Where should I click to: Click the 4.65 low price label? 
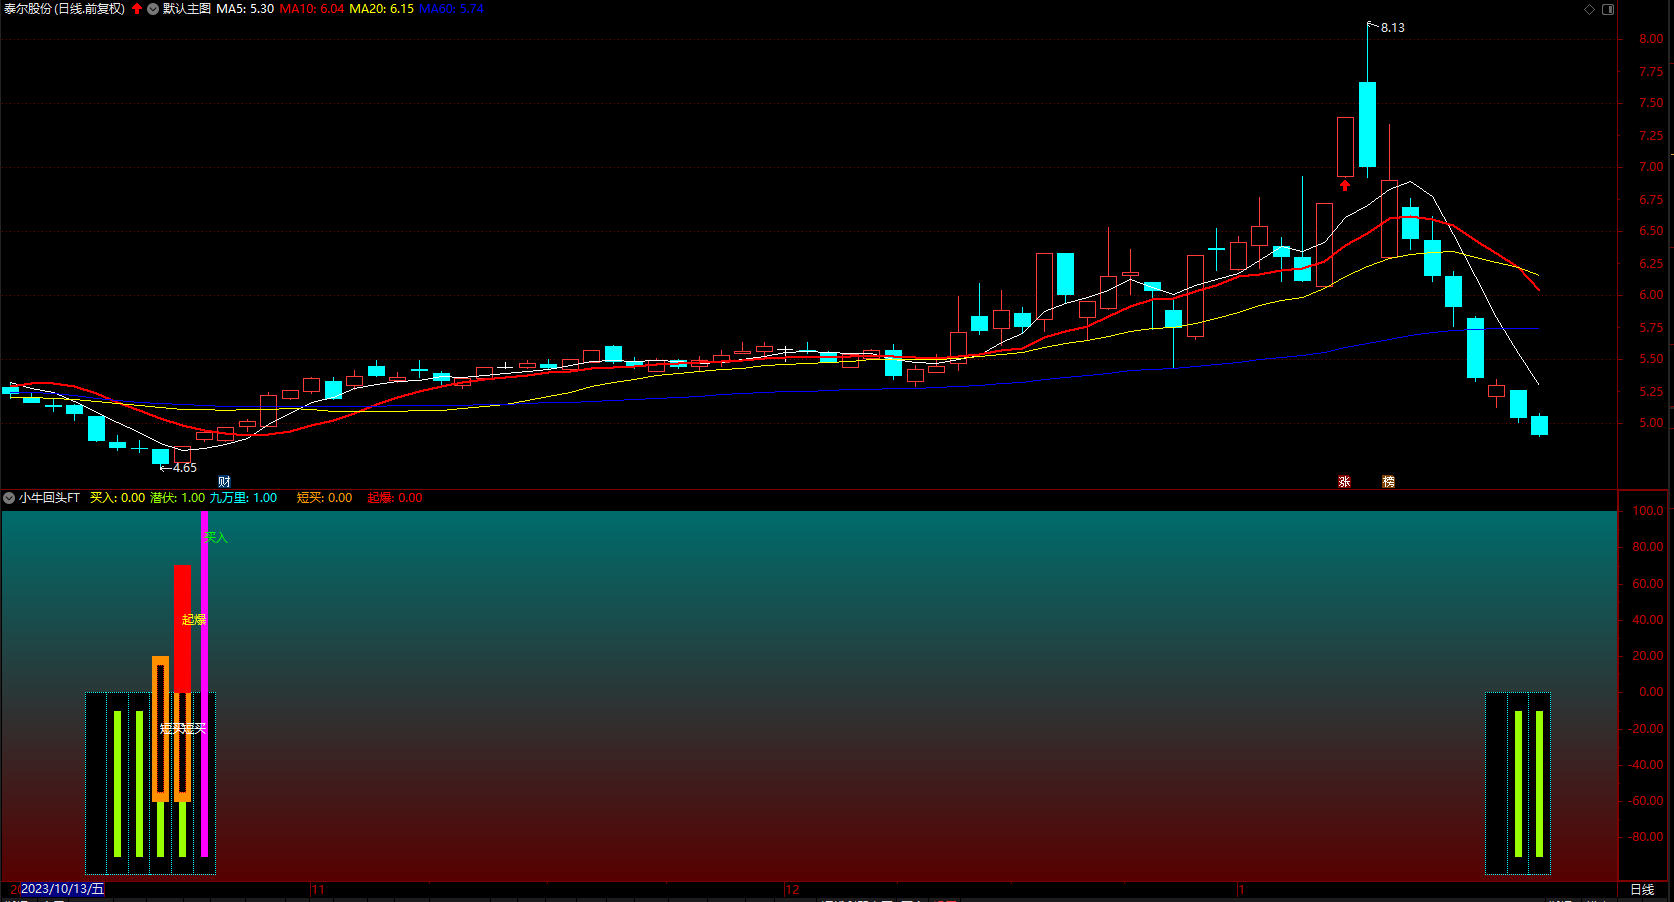tap(185, 468)
